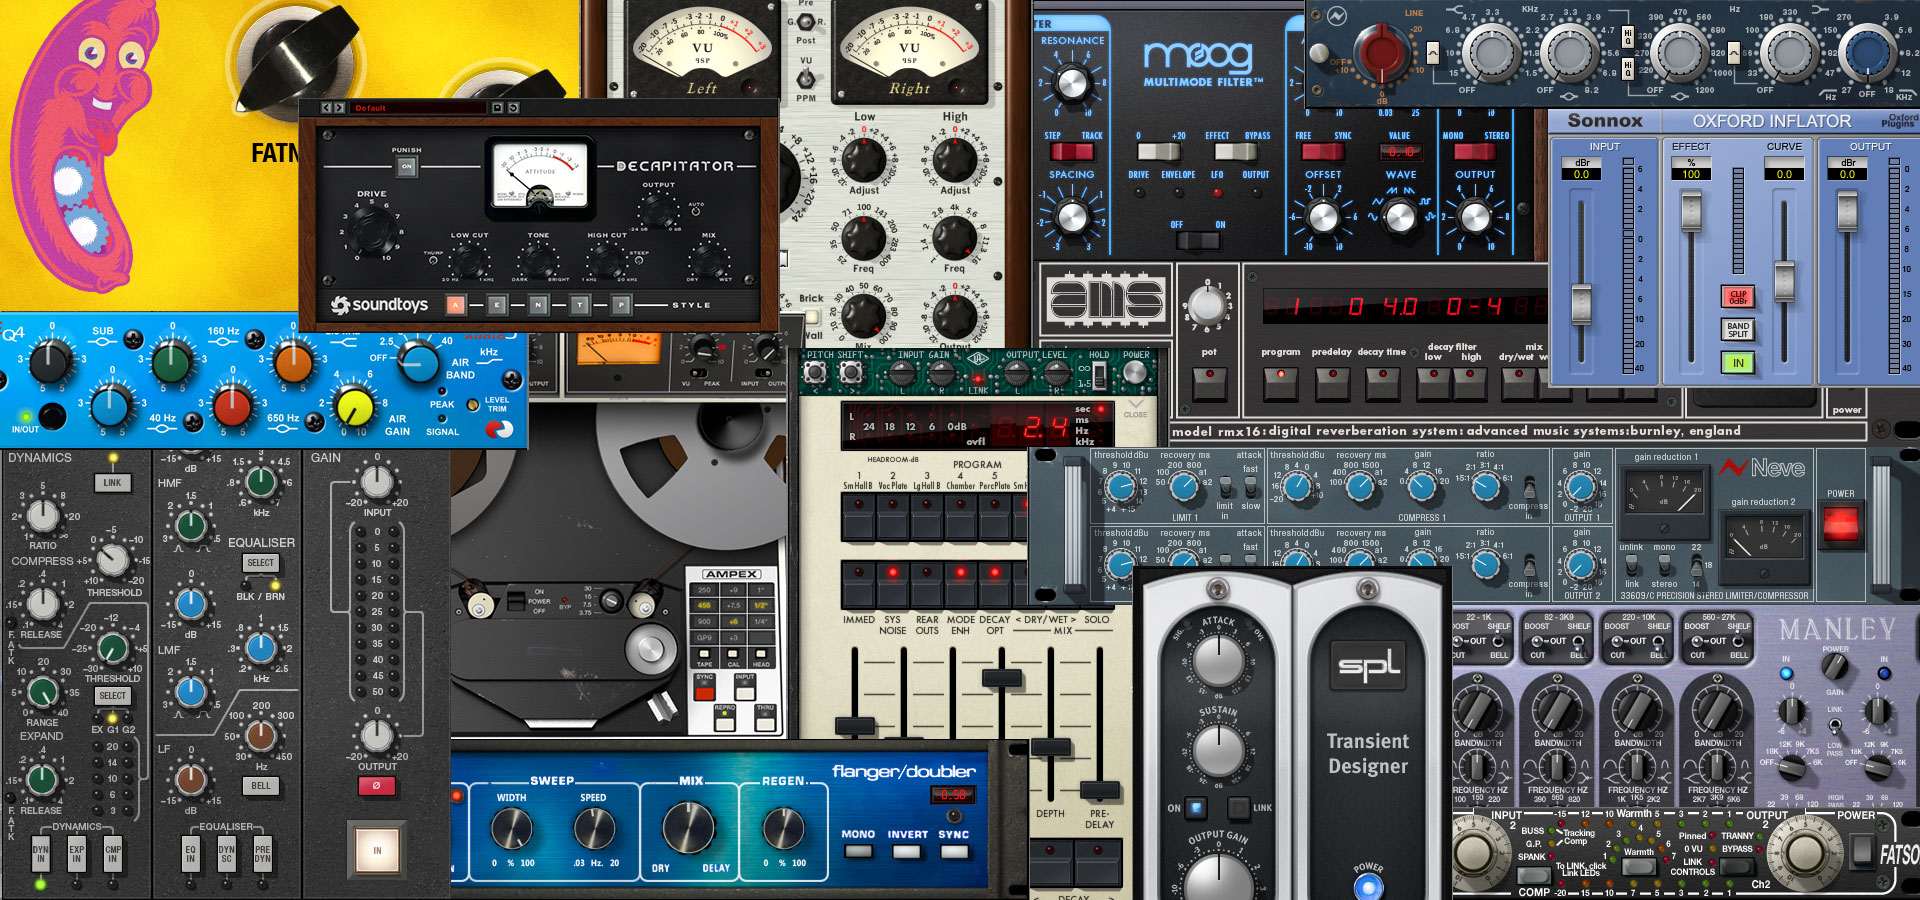Click the red 650 Hz knob on blue EQ
The image size is (1920, 900).
pyautogui.click(x=232, y=406)
